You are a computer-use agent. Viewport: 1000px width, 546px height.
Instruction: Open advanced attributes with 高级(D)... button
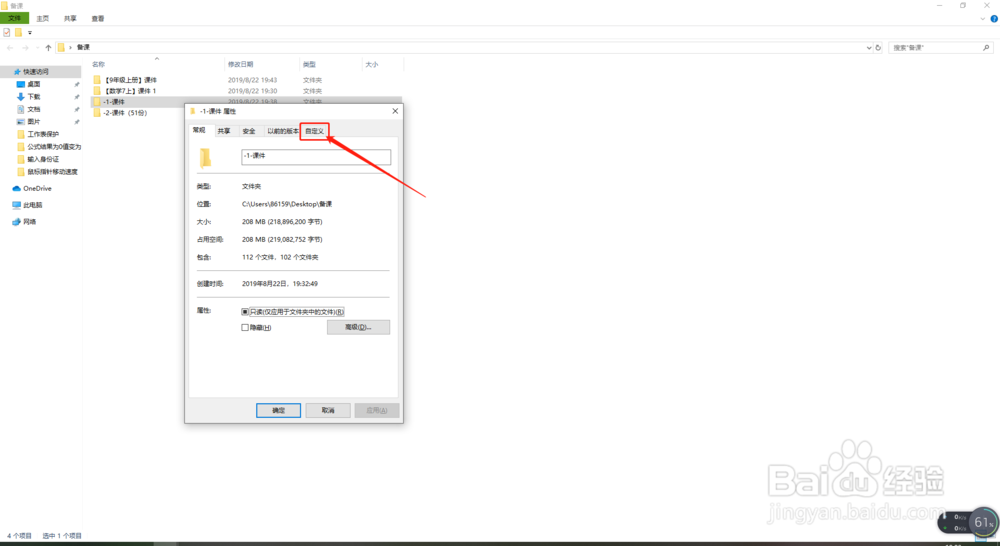point(358,327)
